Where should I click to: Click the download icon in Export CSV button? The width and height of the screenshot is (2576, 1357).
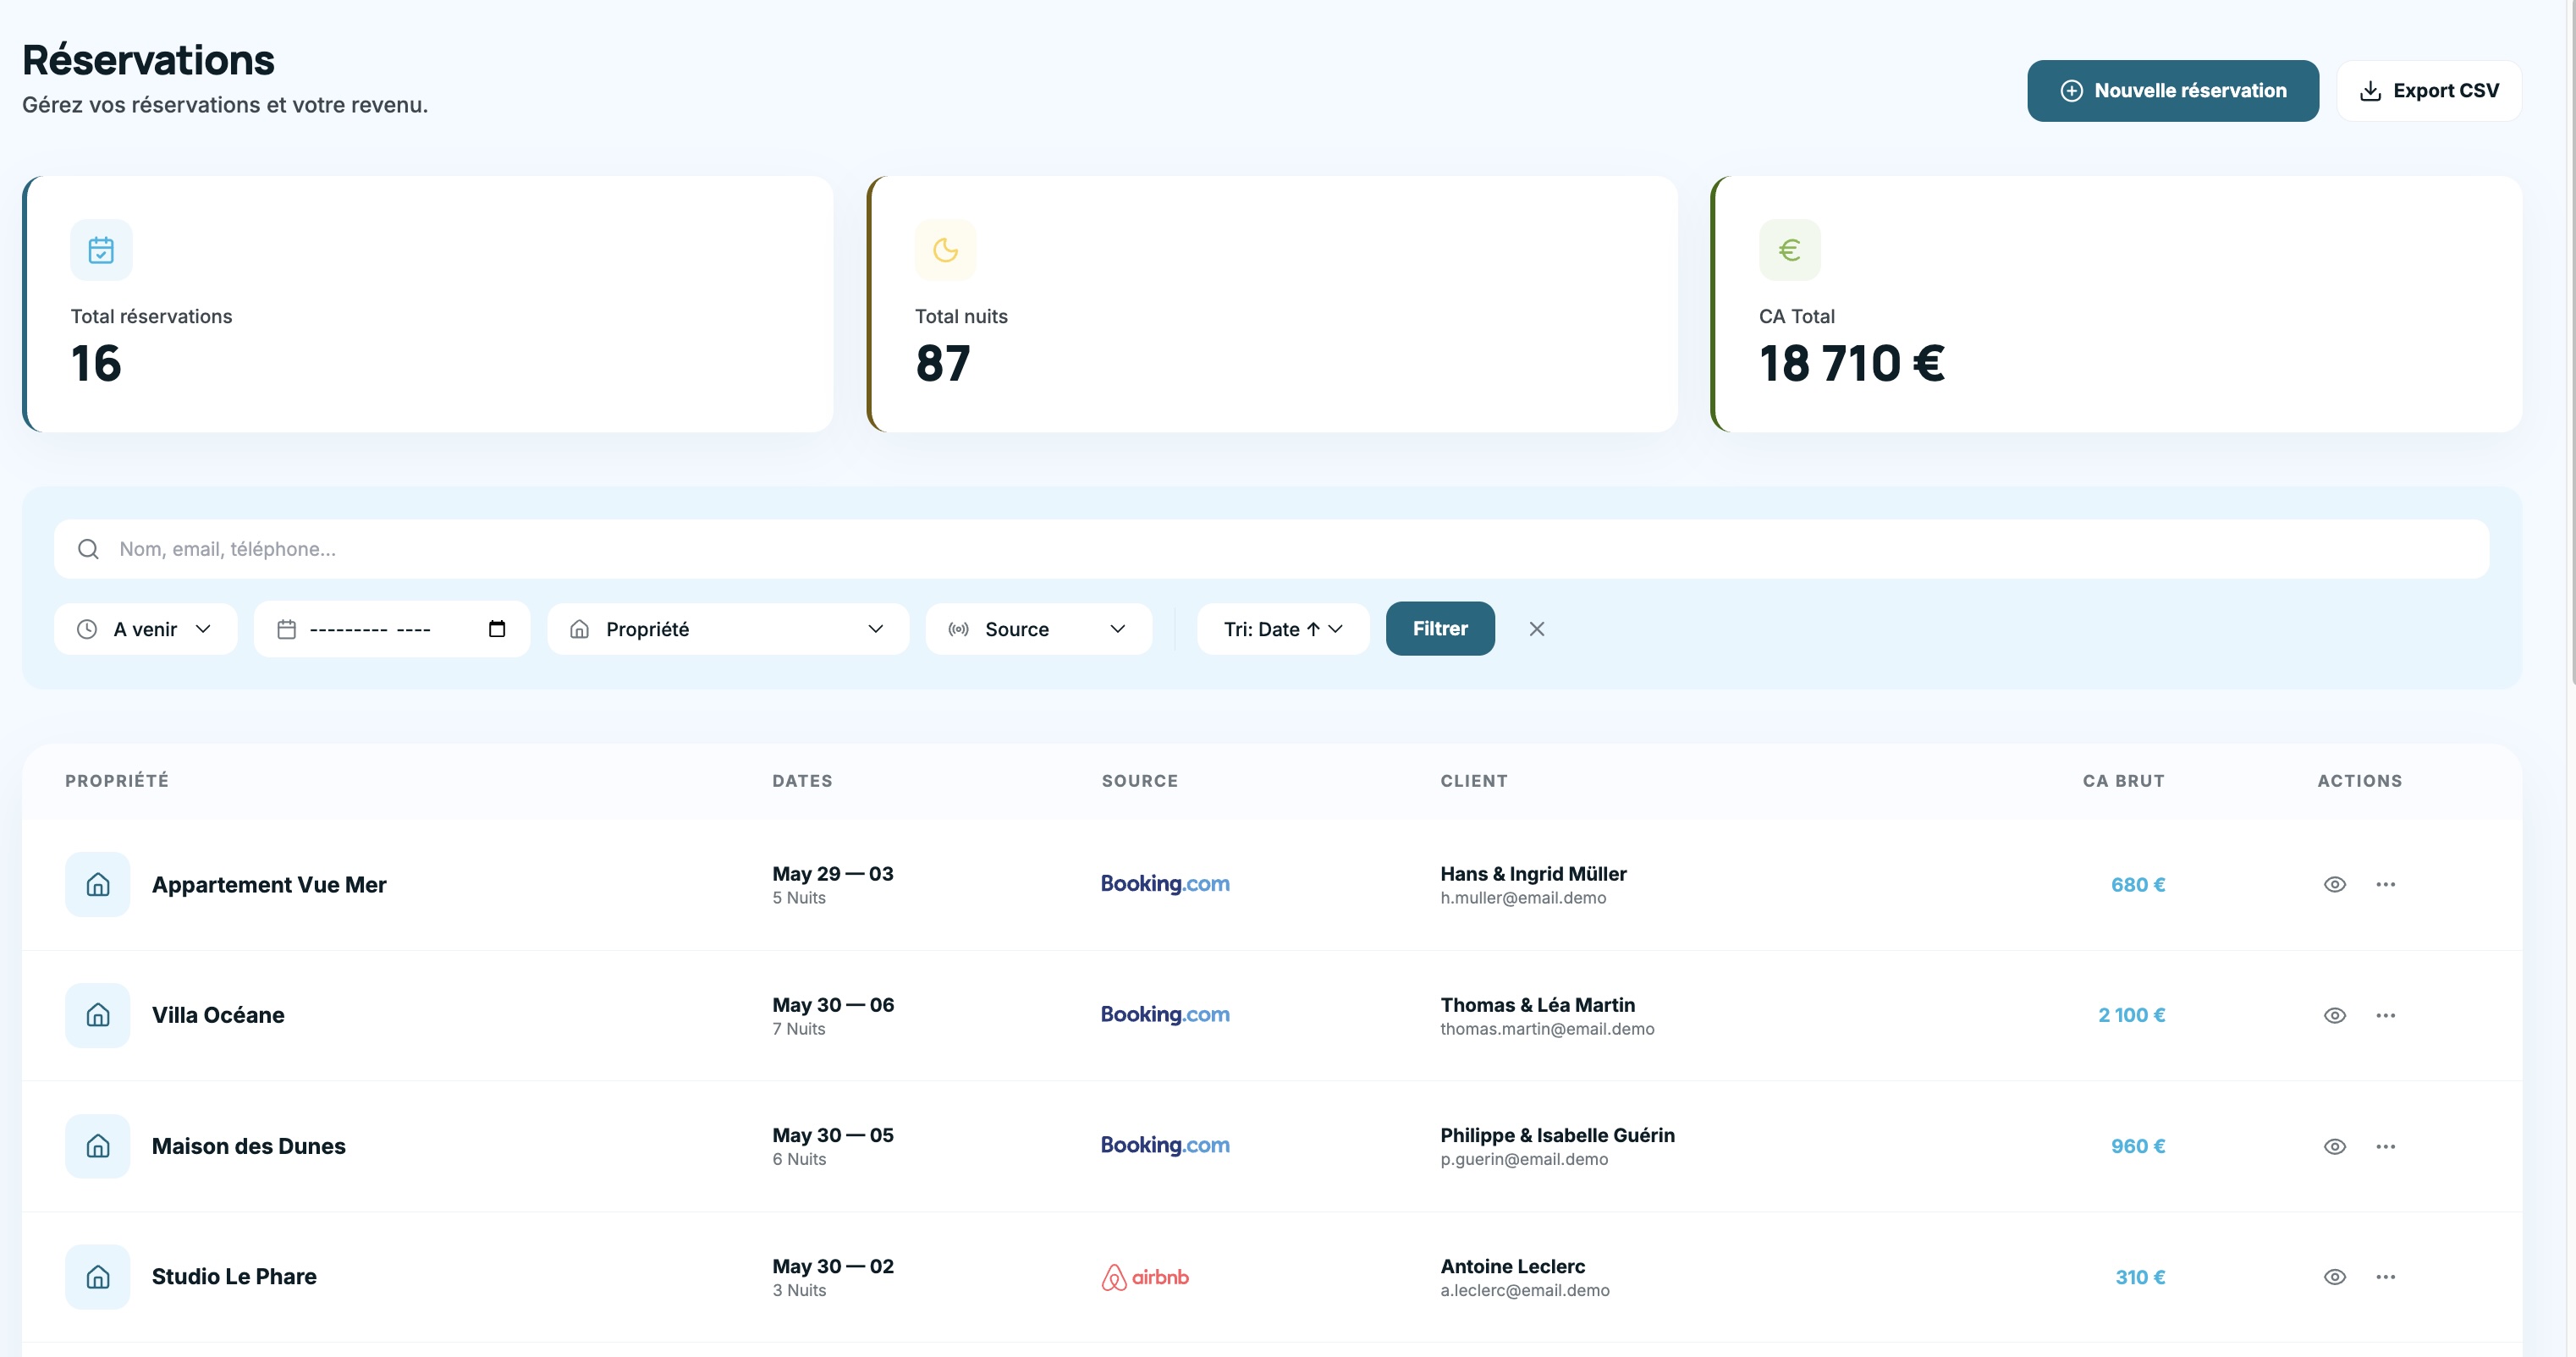[x=2370, y=91]
